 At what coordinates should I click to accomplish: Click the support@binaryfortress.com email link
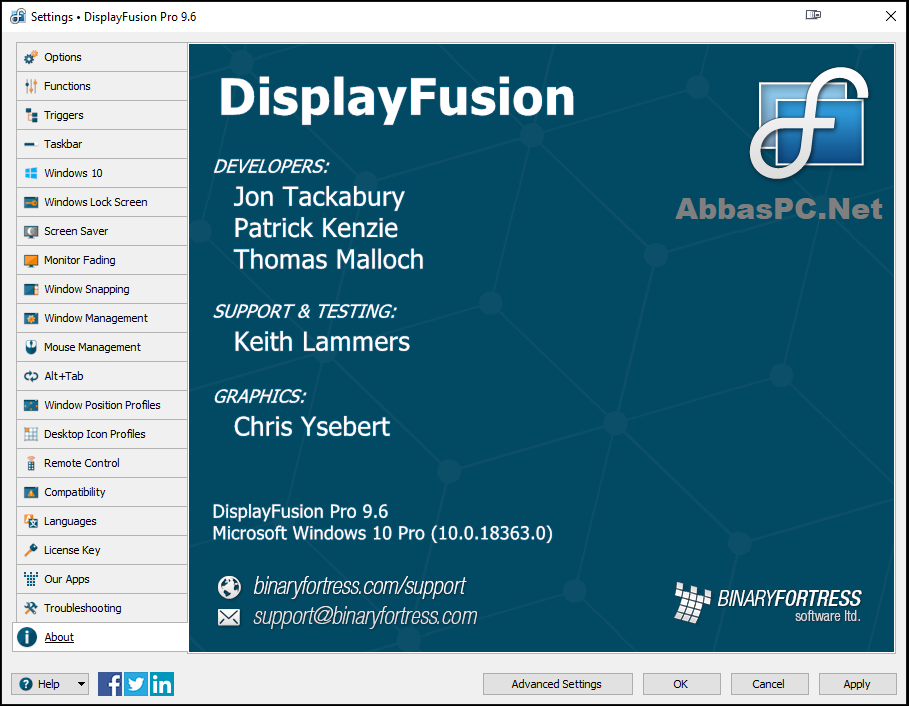coord(365,616)
